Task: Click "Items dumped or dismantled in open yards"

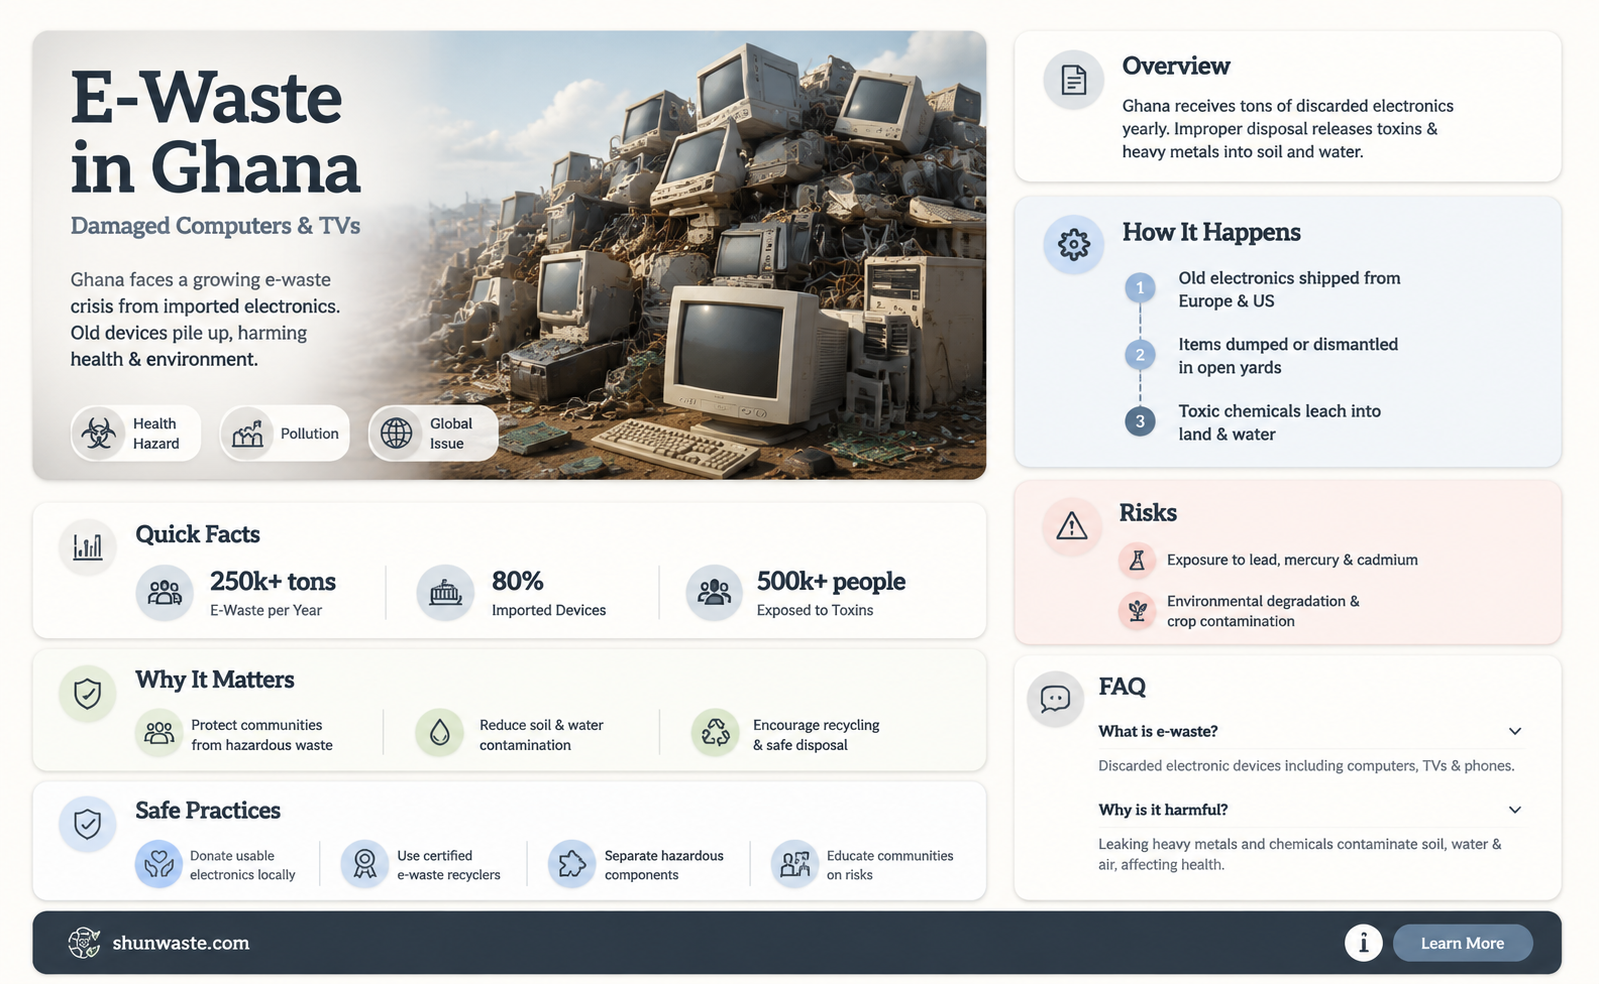Action: pyautogui.click(x=1288, y=356)
